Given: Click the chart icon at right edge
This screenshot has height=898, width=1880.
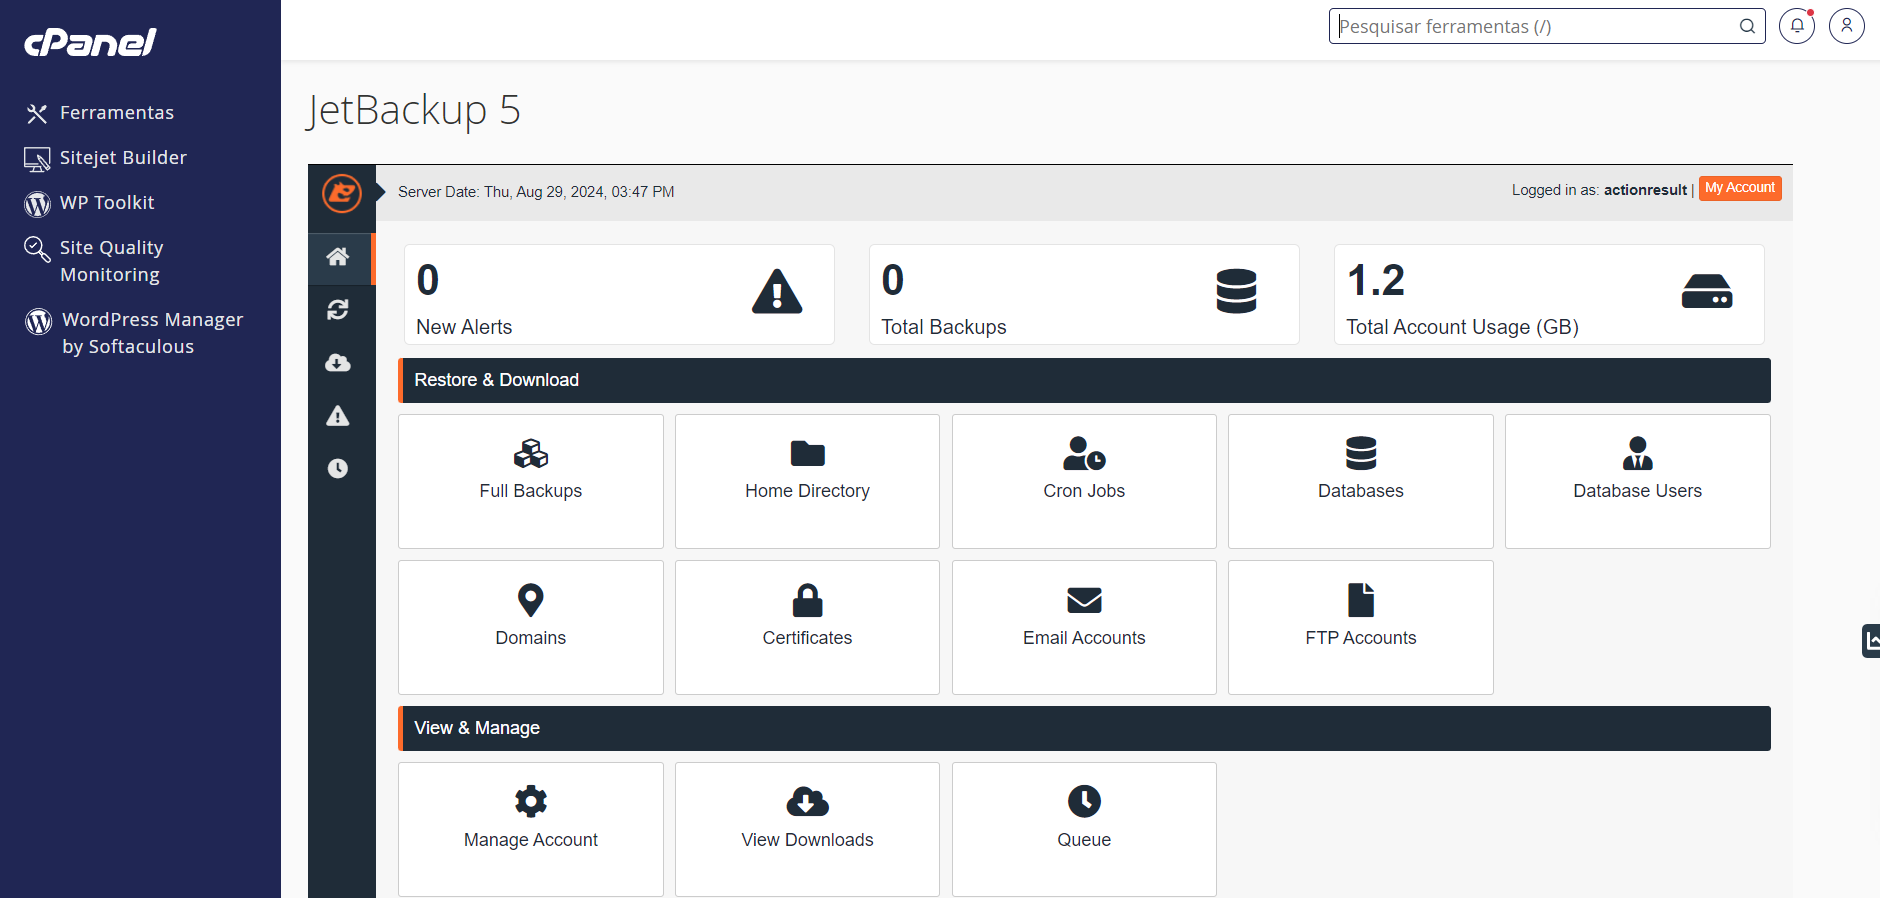Looking at the screenshot, I should 1871,641.
